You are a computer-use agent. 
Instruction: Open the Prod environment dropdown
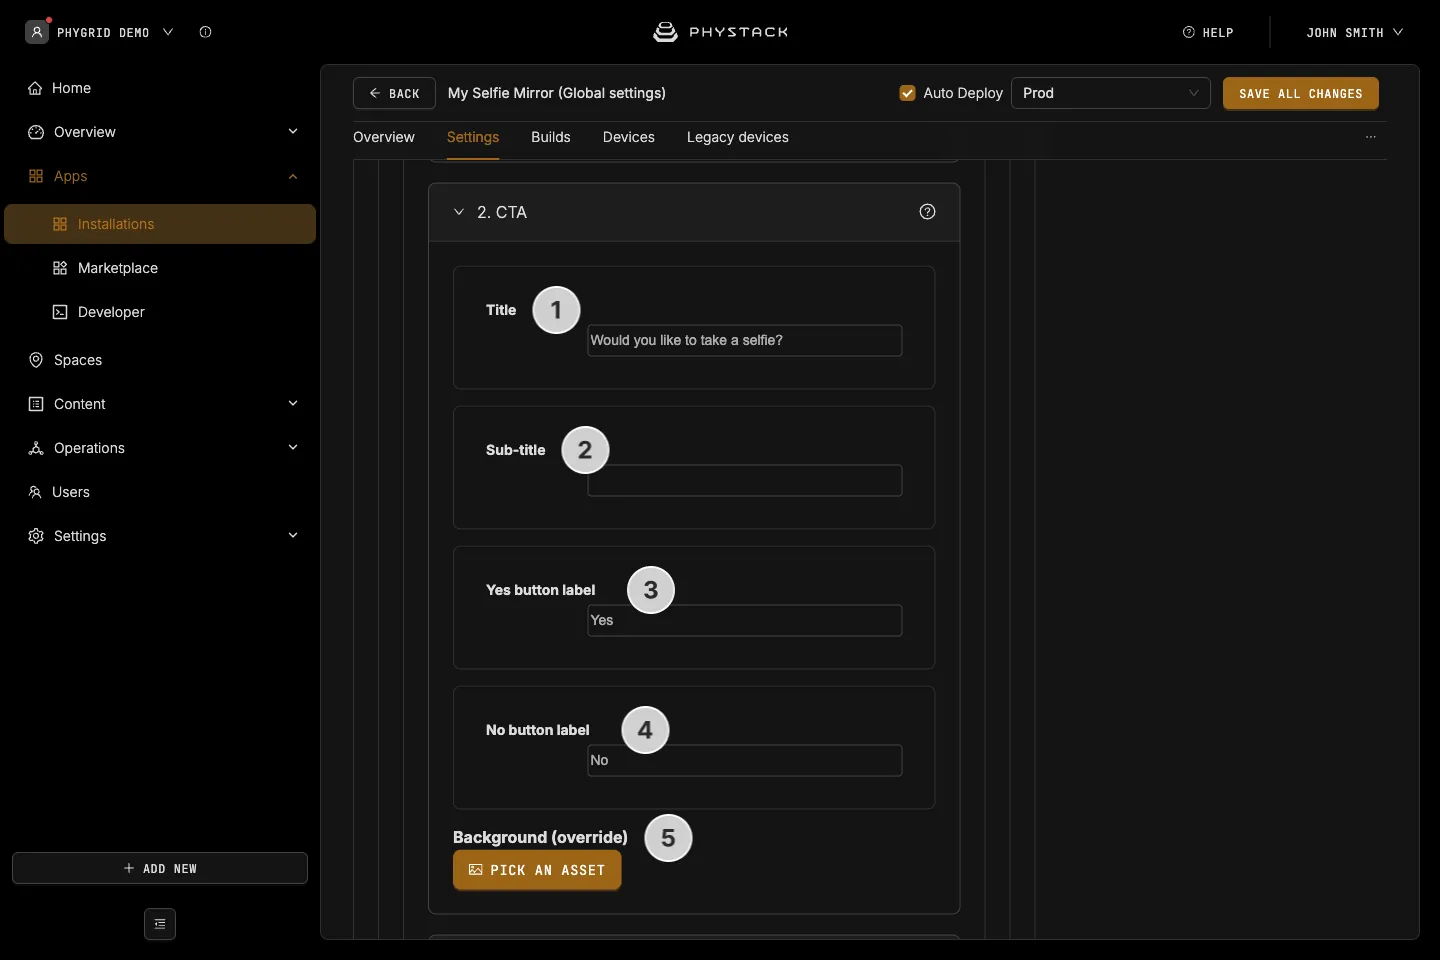tap(1111, 93)
